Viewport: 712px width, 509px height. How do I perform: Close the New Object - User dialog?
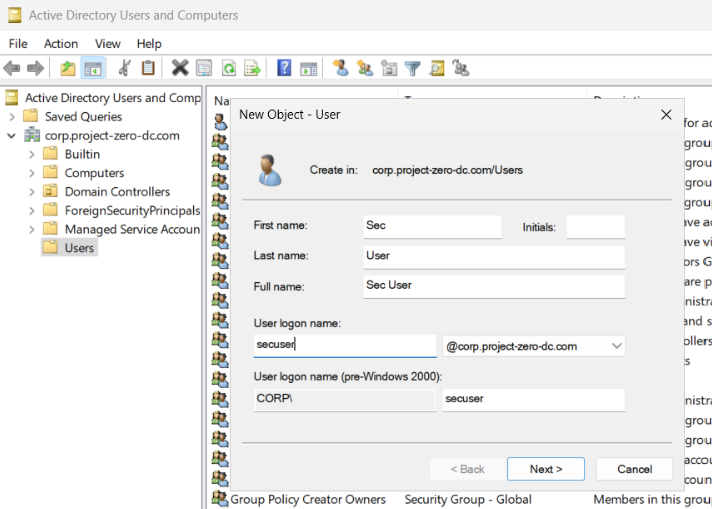[666, 114]
